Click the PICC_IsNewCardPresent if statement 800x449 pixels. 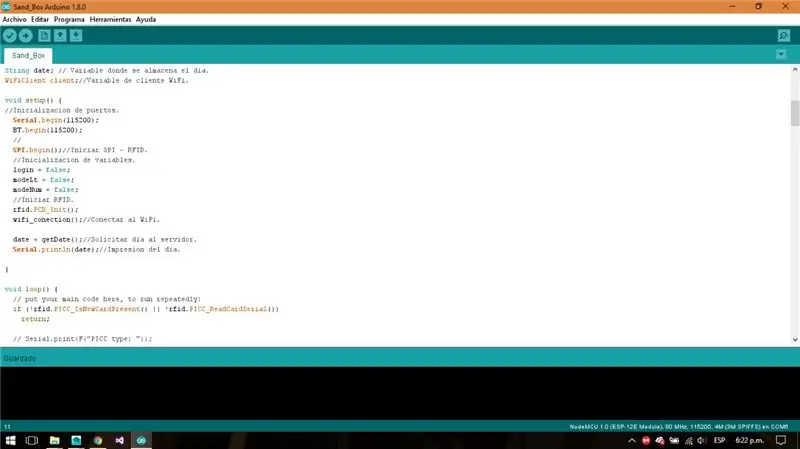pos(146,309)
